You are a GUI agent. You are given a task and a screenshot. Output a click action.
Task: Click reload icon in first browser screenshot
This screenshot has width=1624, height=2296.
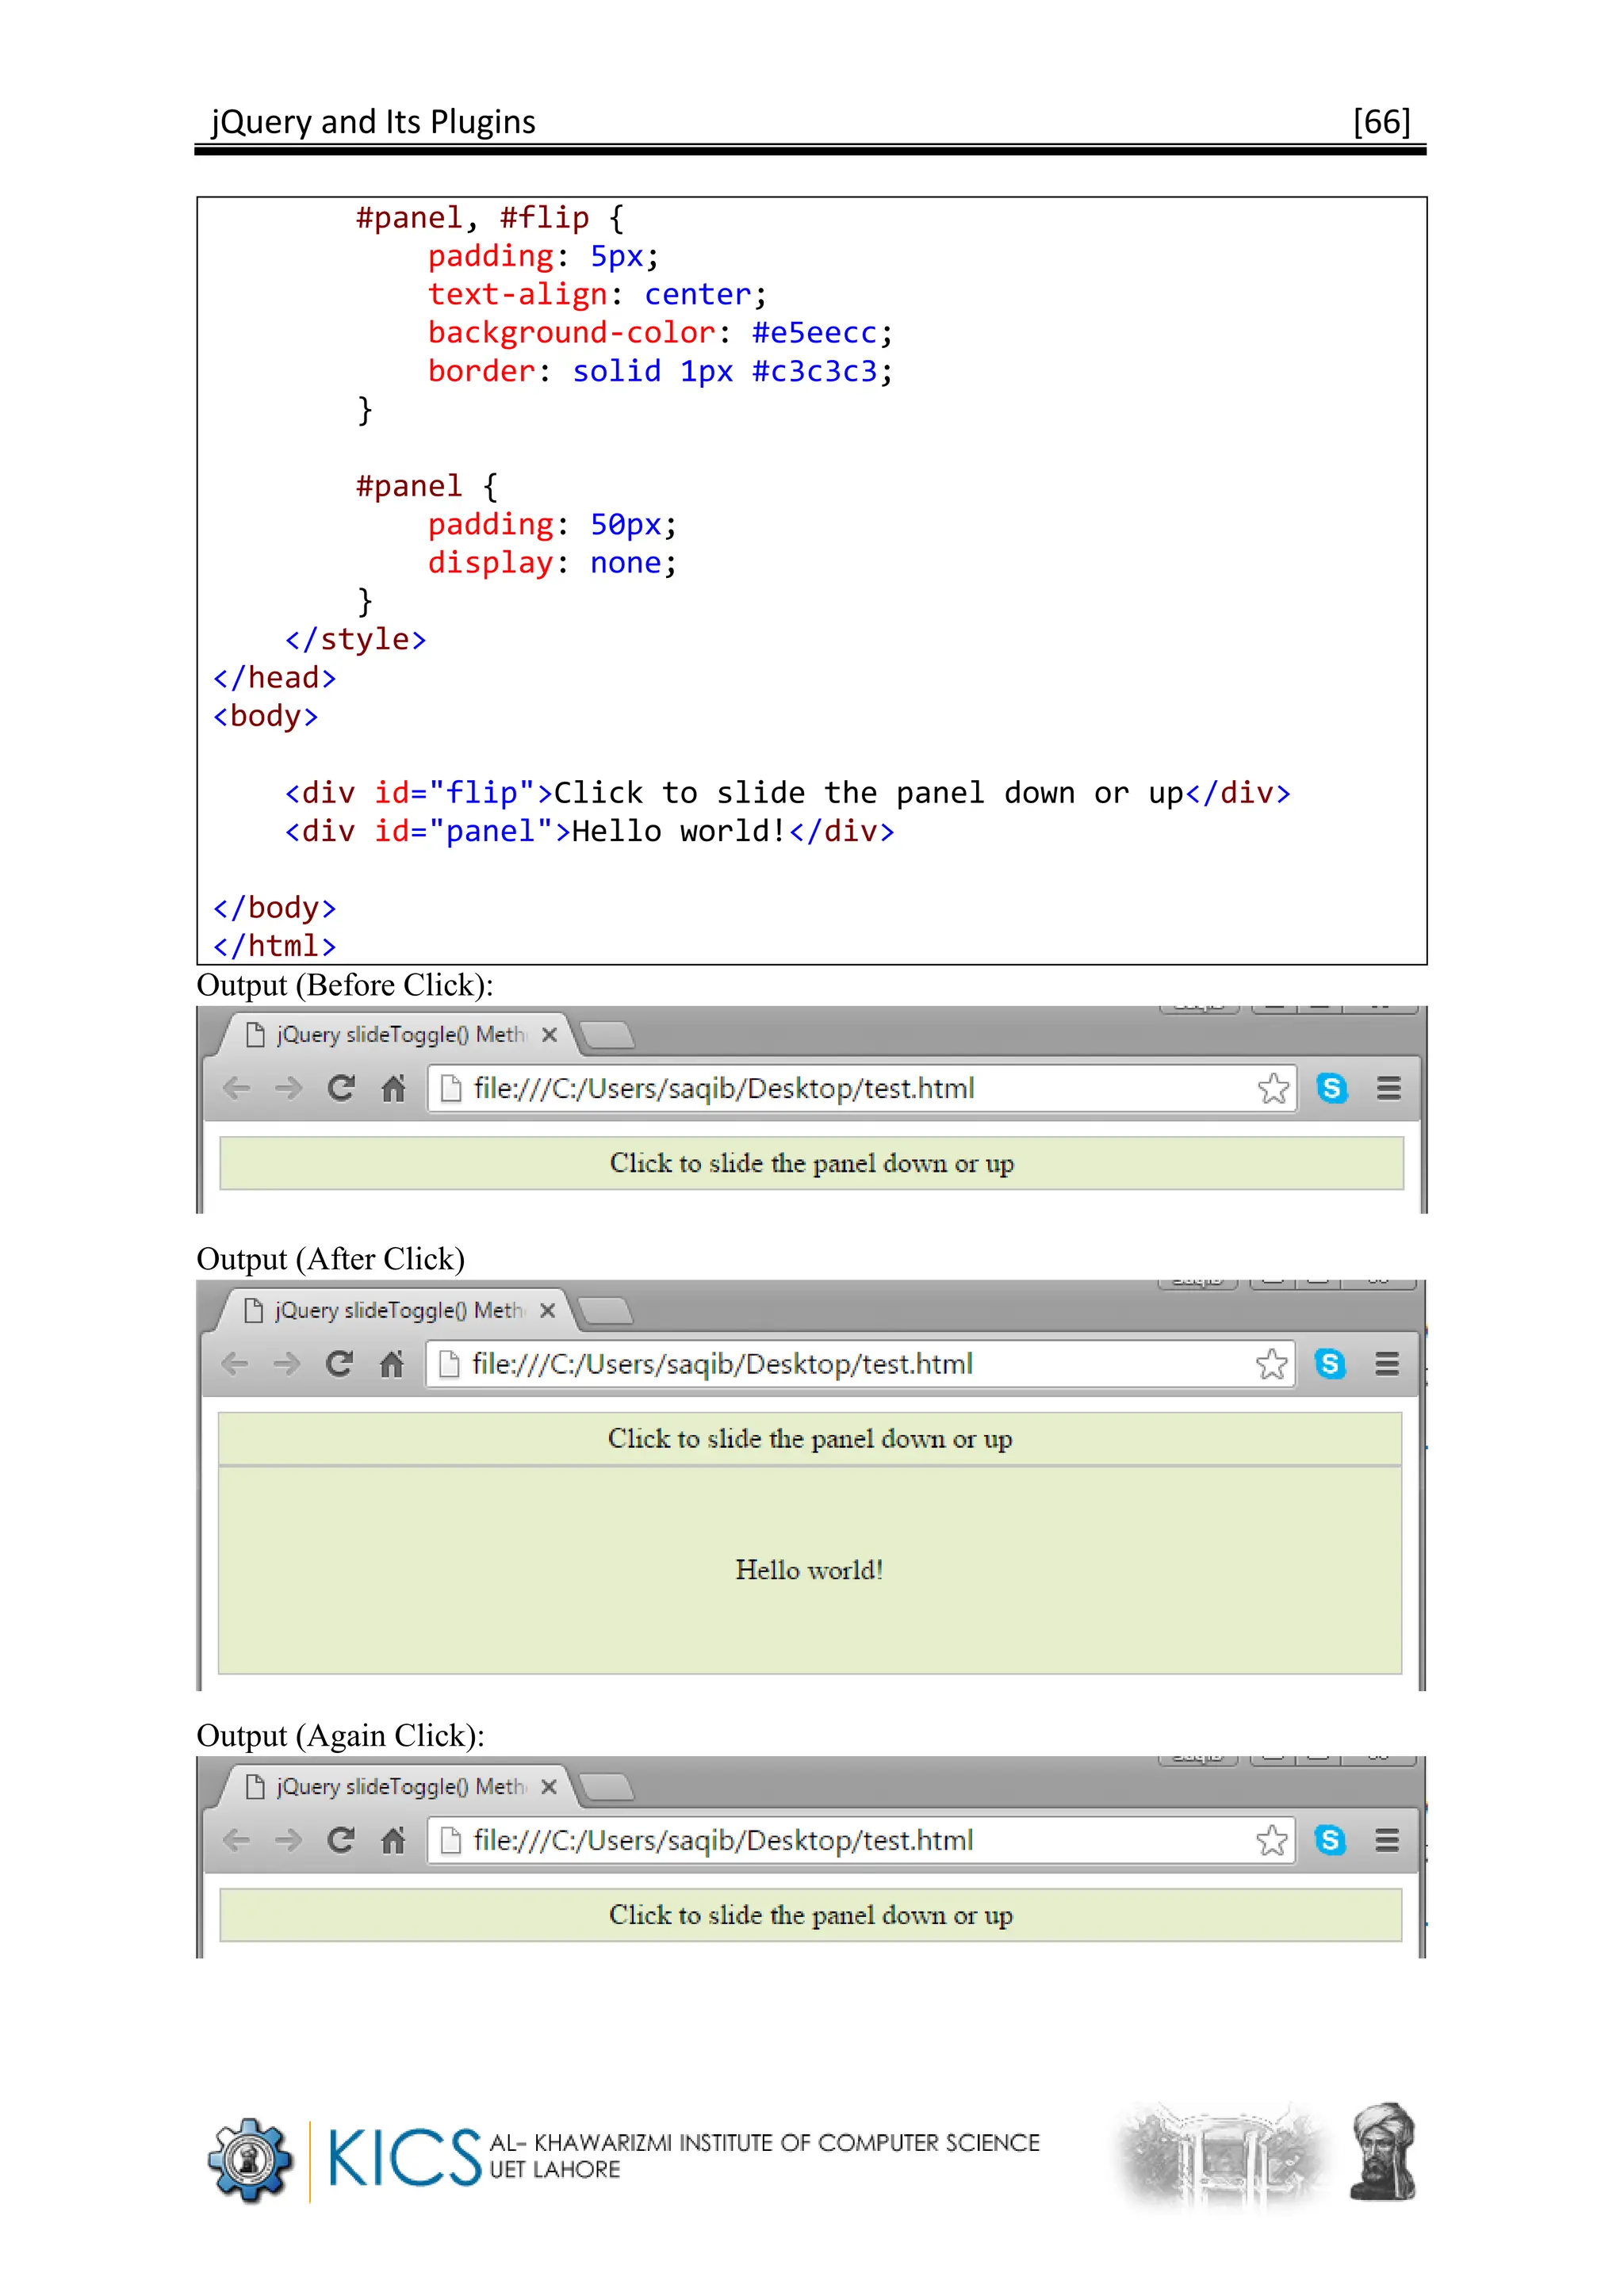(341, 1088)
